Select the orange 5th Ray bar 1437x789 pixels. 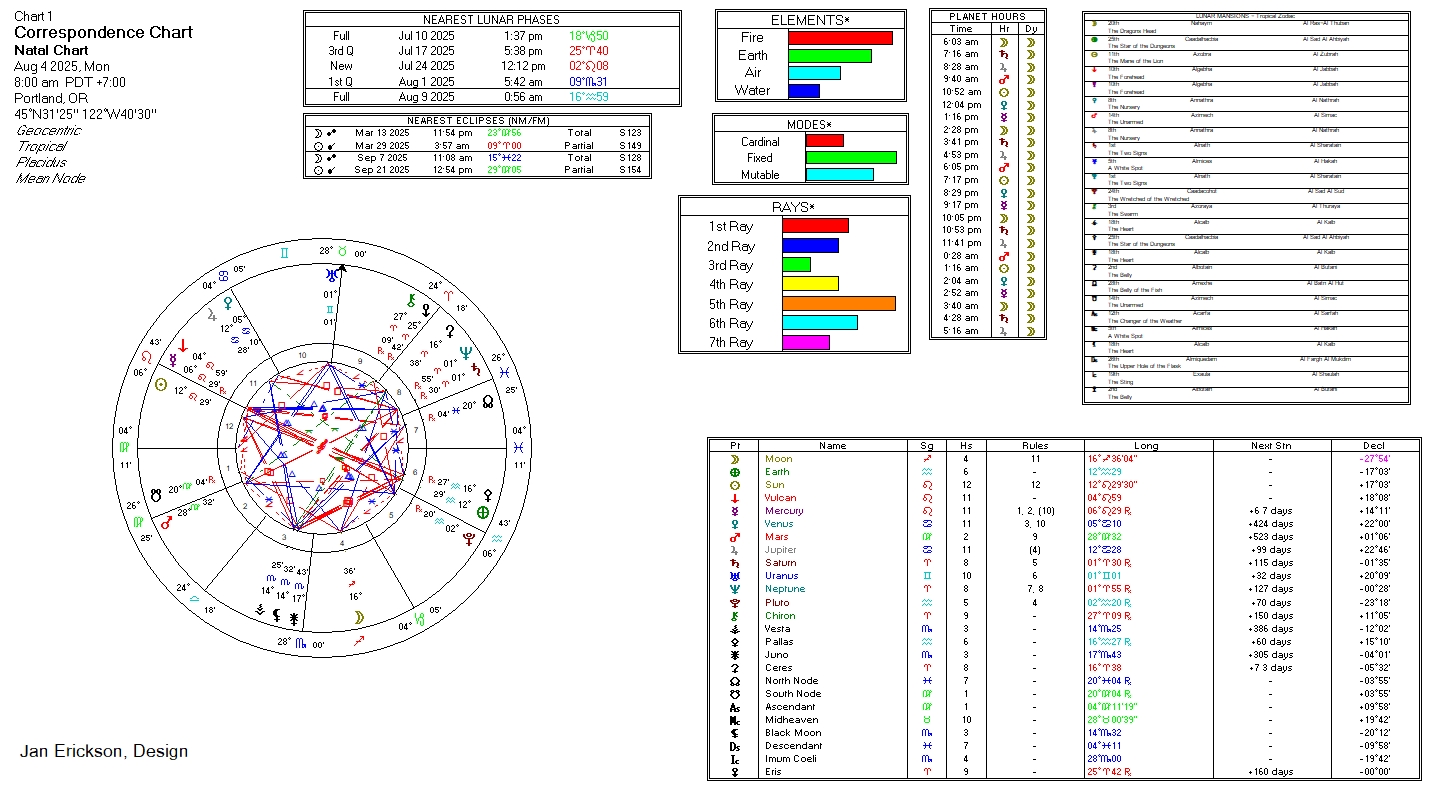[838, 304]
